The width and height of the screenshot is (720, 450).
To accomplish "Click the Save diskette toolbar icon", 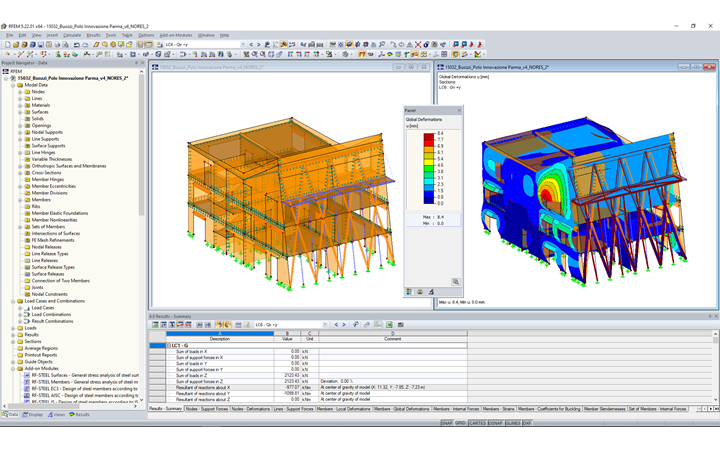I will click(40, 45).
